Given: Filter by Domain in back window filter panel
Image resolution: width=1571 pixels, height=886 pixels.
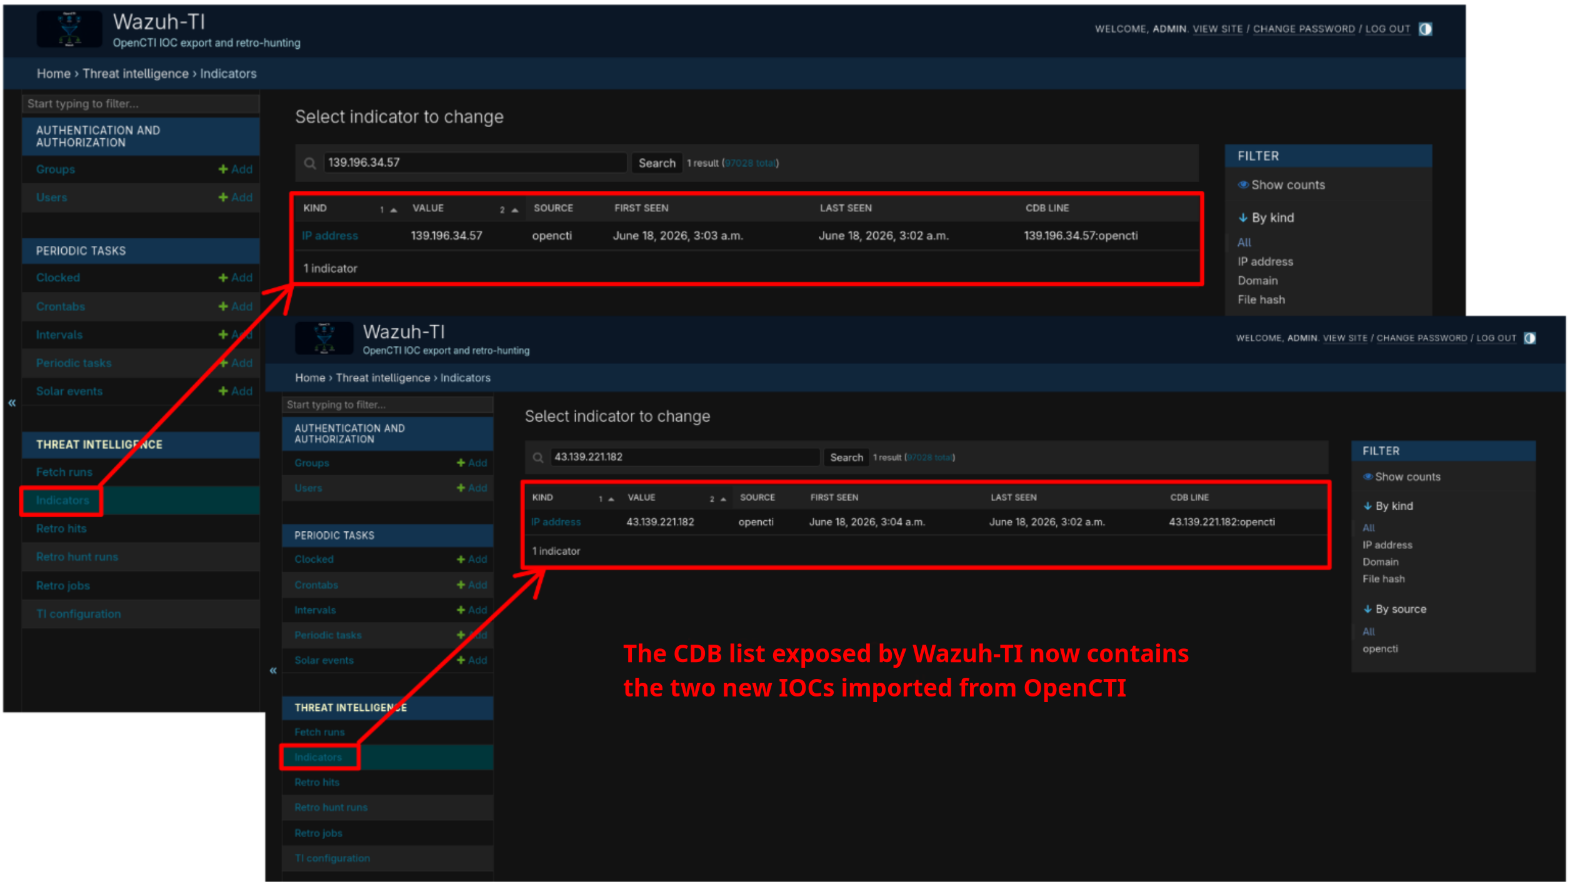Looking at the screenshot, I should [x=1258, y=281].
